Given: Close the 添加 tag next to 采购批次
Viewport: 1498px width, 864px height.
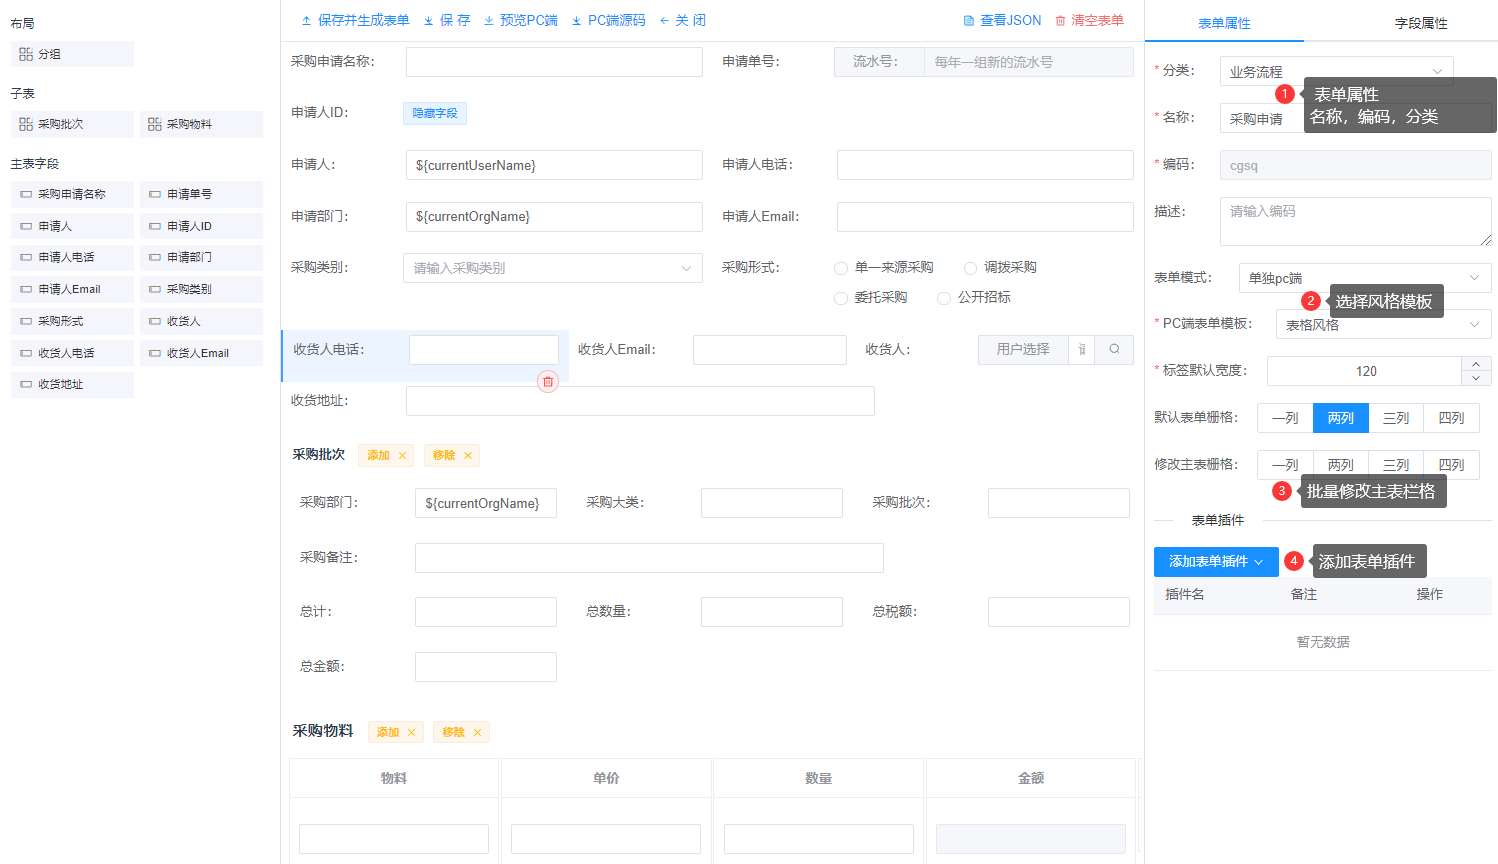Looking at the screenshot, I should 402,455.
